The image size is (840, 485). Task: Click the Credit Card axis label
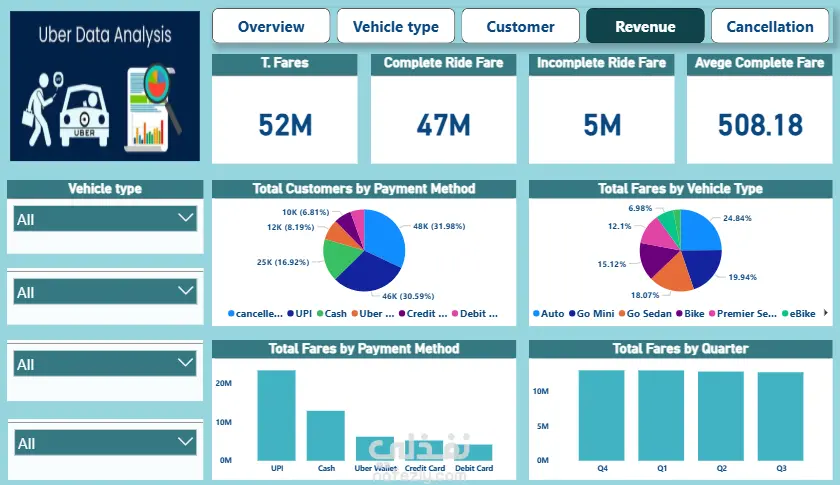(x=425, y=468)
